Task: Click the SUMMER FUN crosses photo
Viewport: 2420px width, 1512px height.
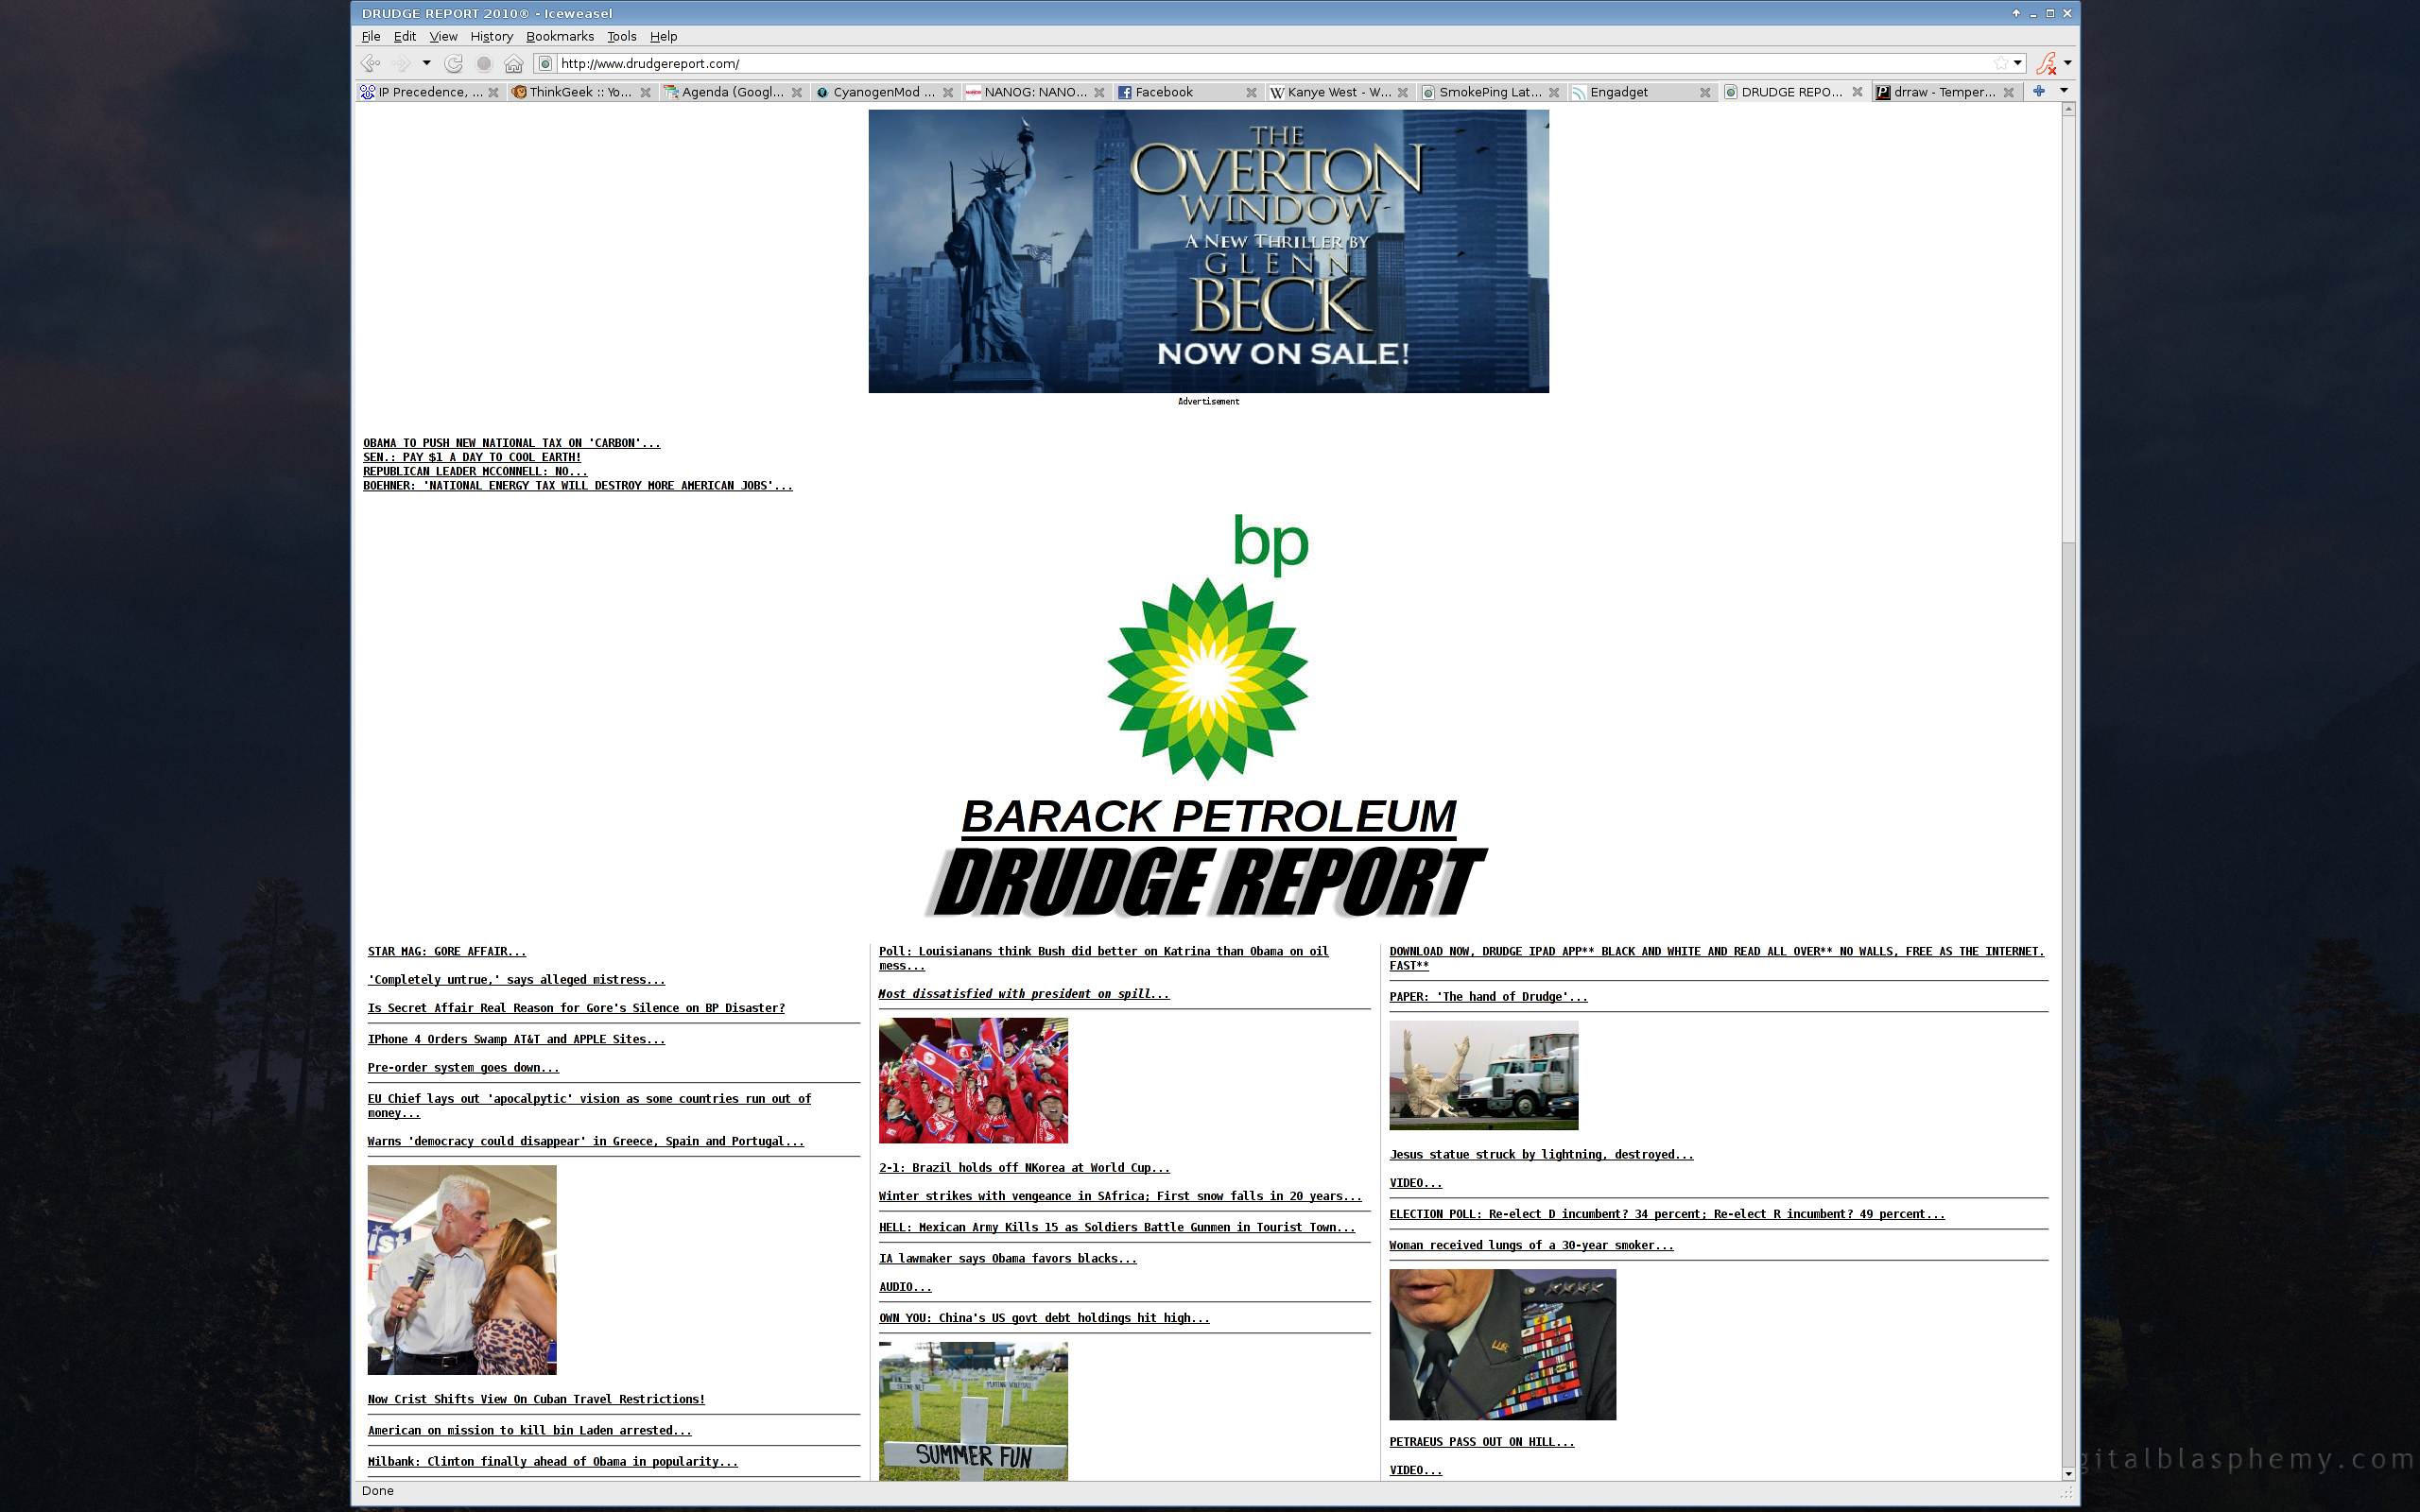Action: (x=973, y=1411)
